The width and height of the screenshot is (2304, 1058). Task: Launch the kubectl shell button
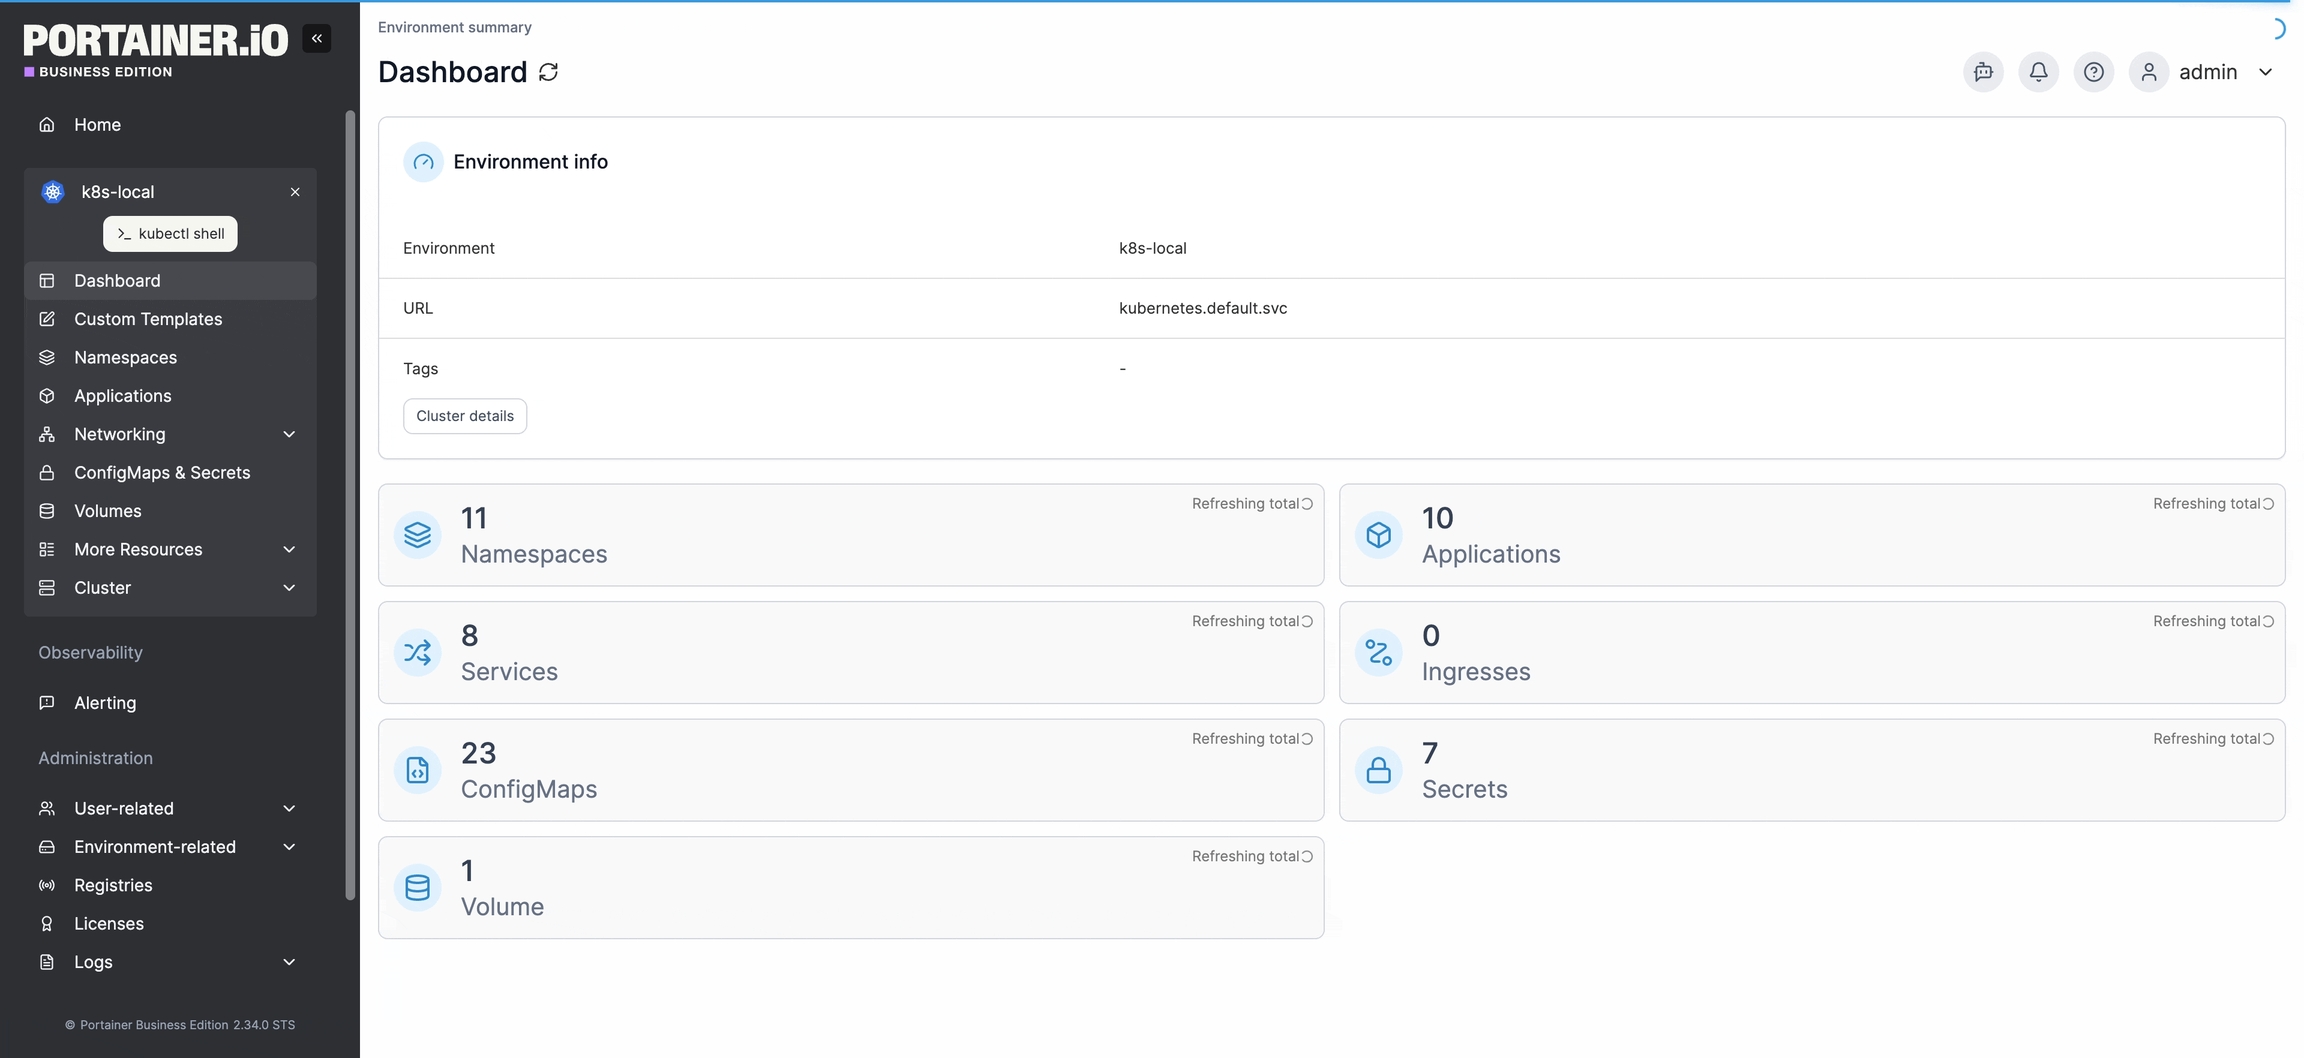[x=170, y=234]
